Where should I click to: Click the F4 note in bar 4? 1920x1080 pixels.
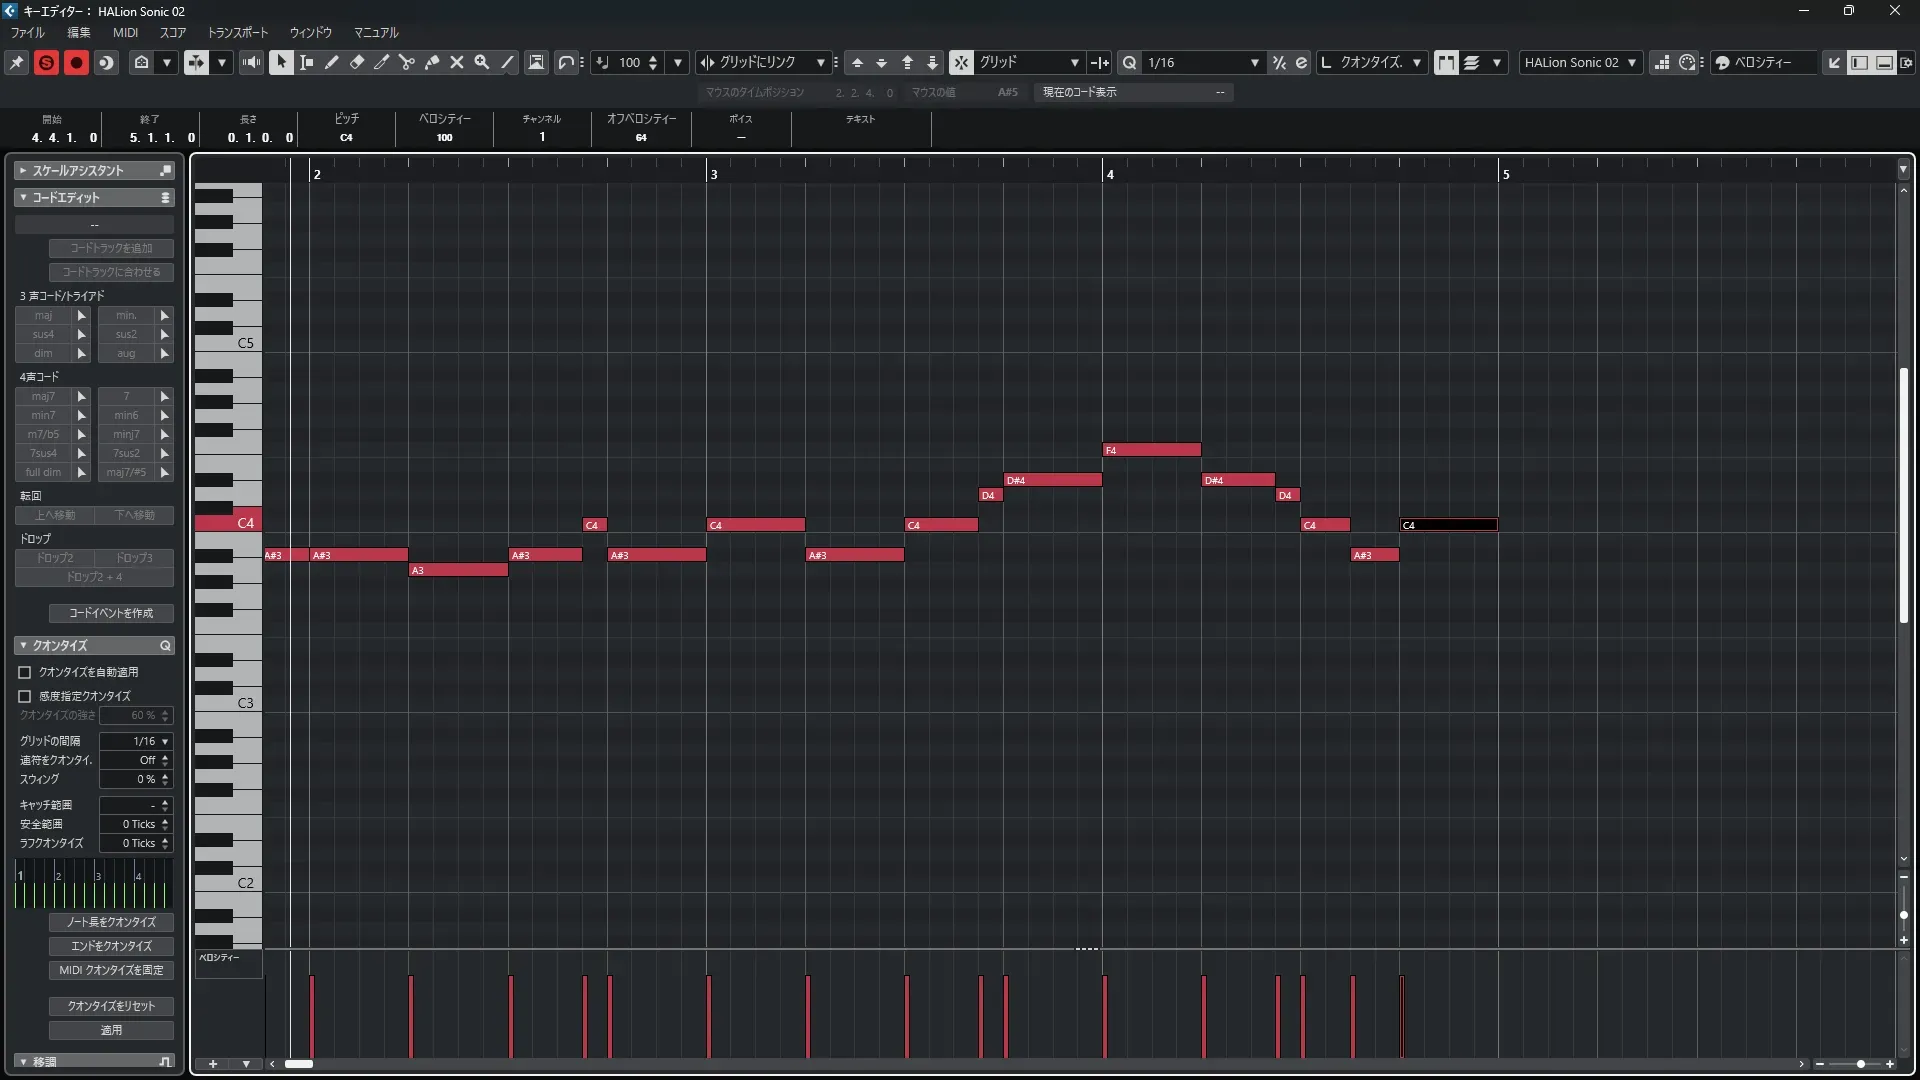point(1152,450)
